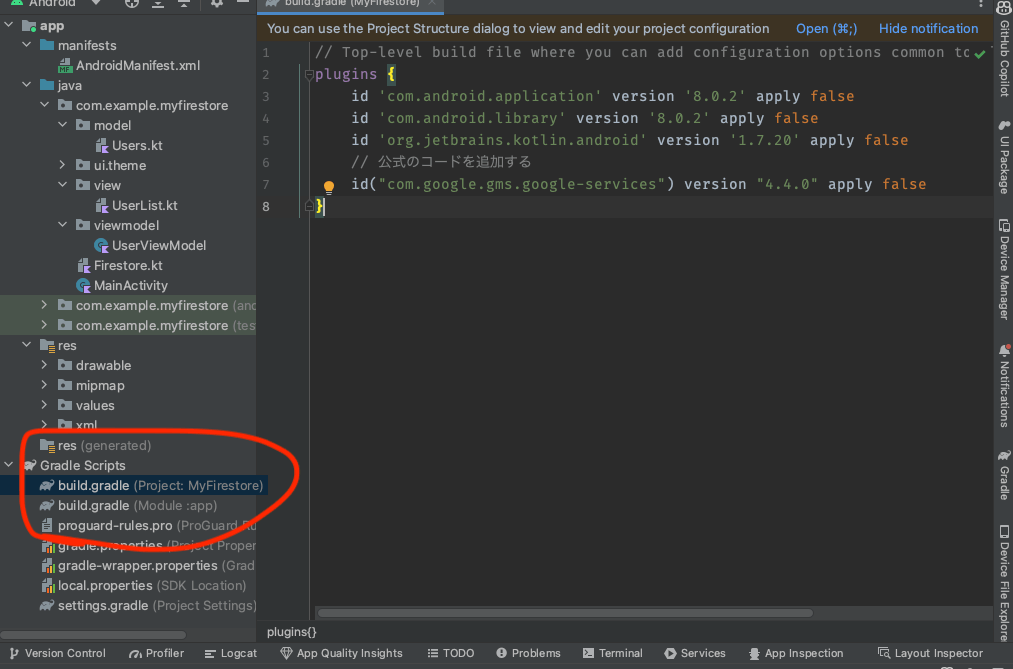Viewport: 1013px width, 669px height.
Task: Click the version string '1.7.20'
Action: tap(765, 141)
